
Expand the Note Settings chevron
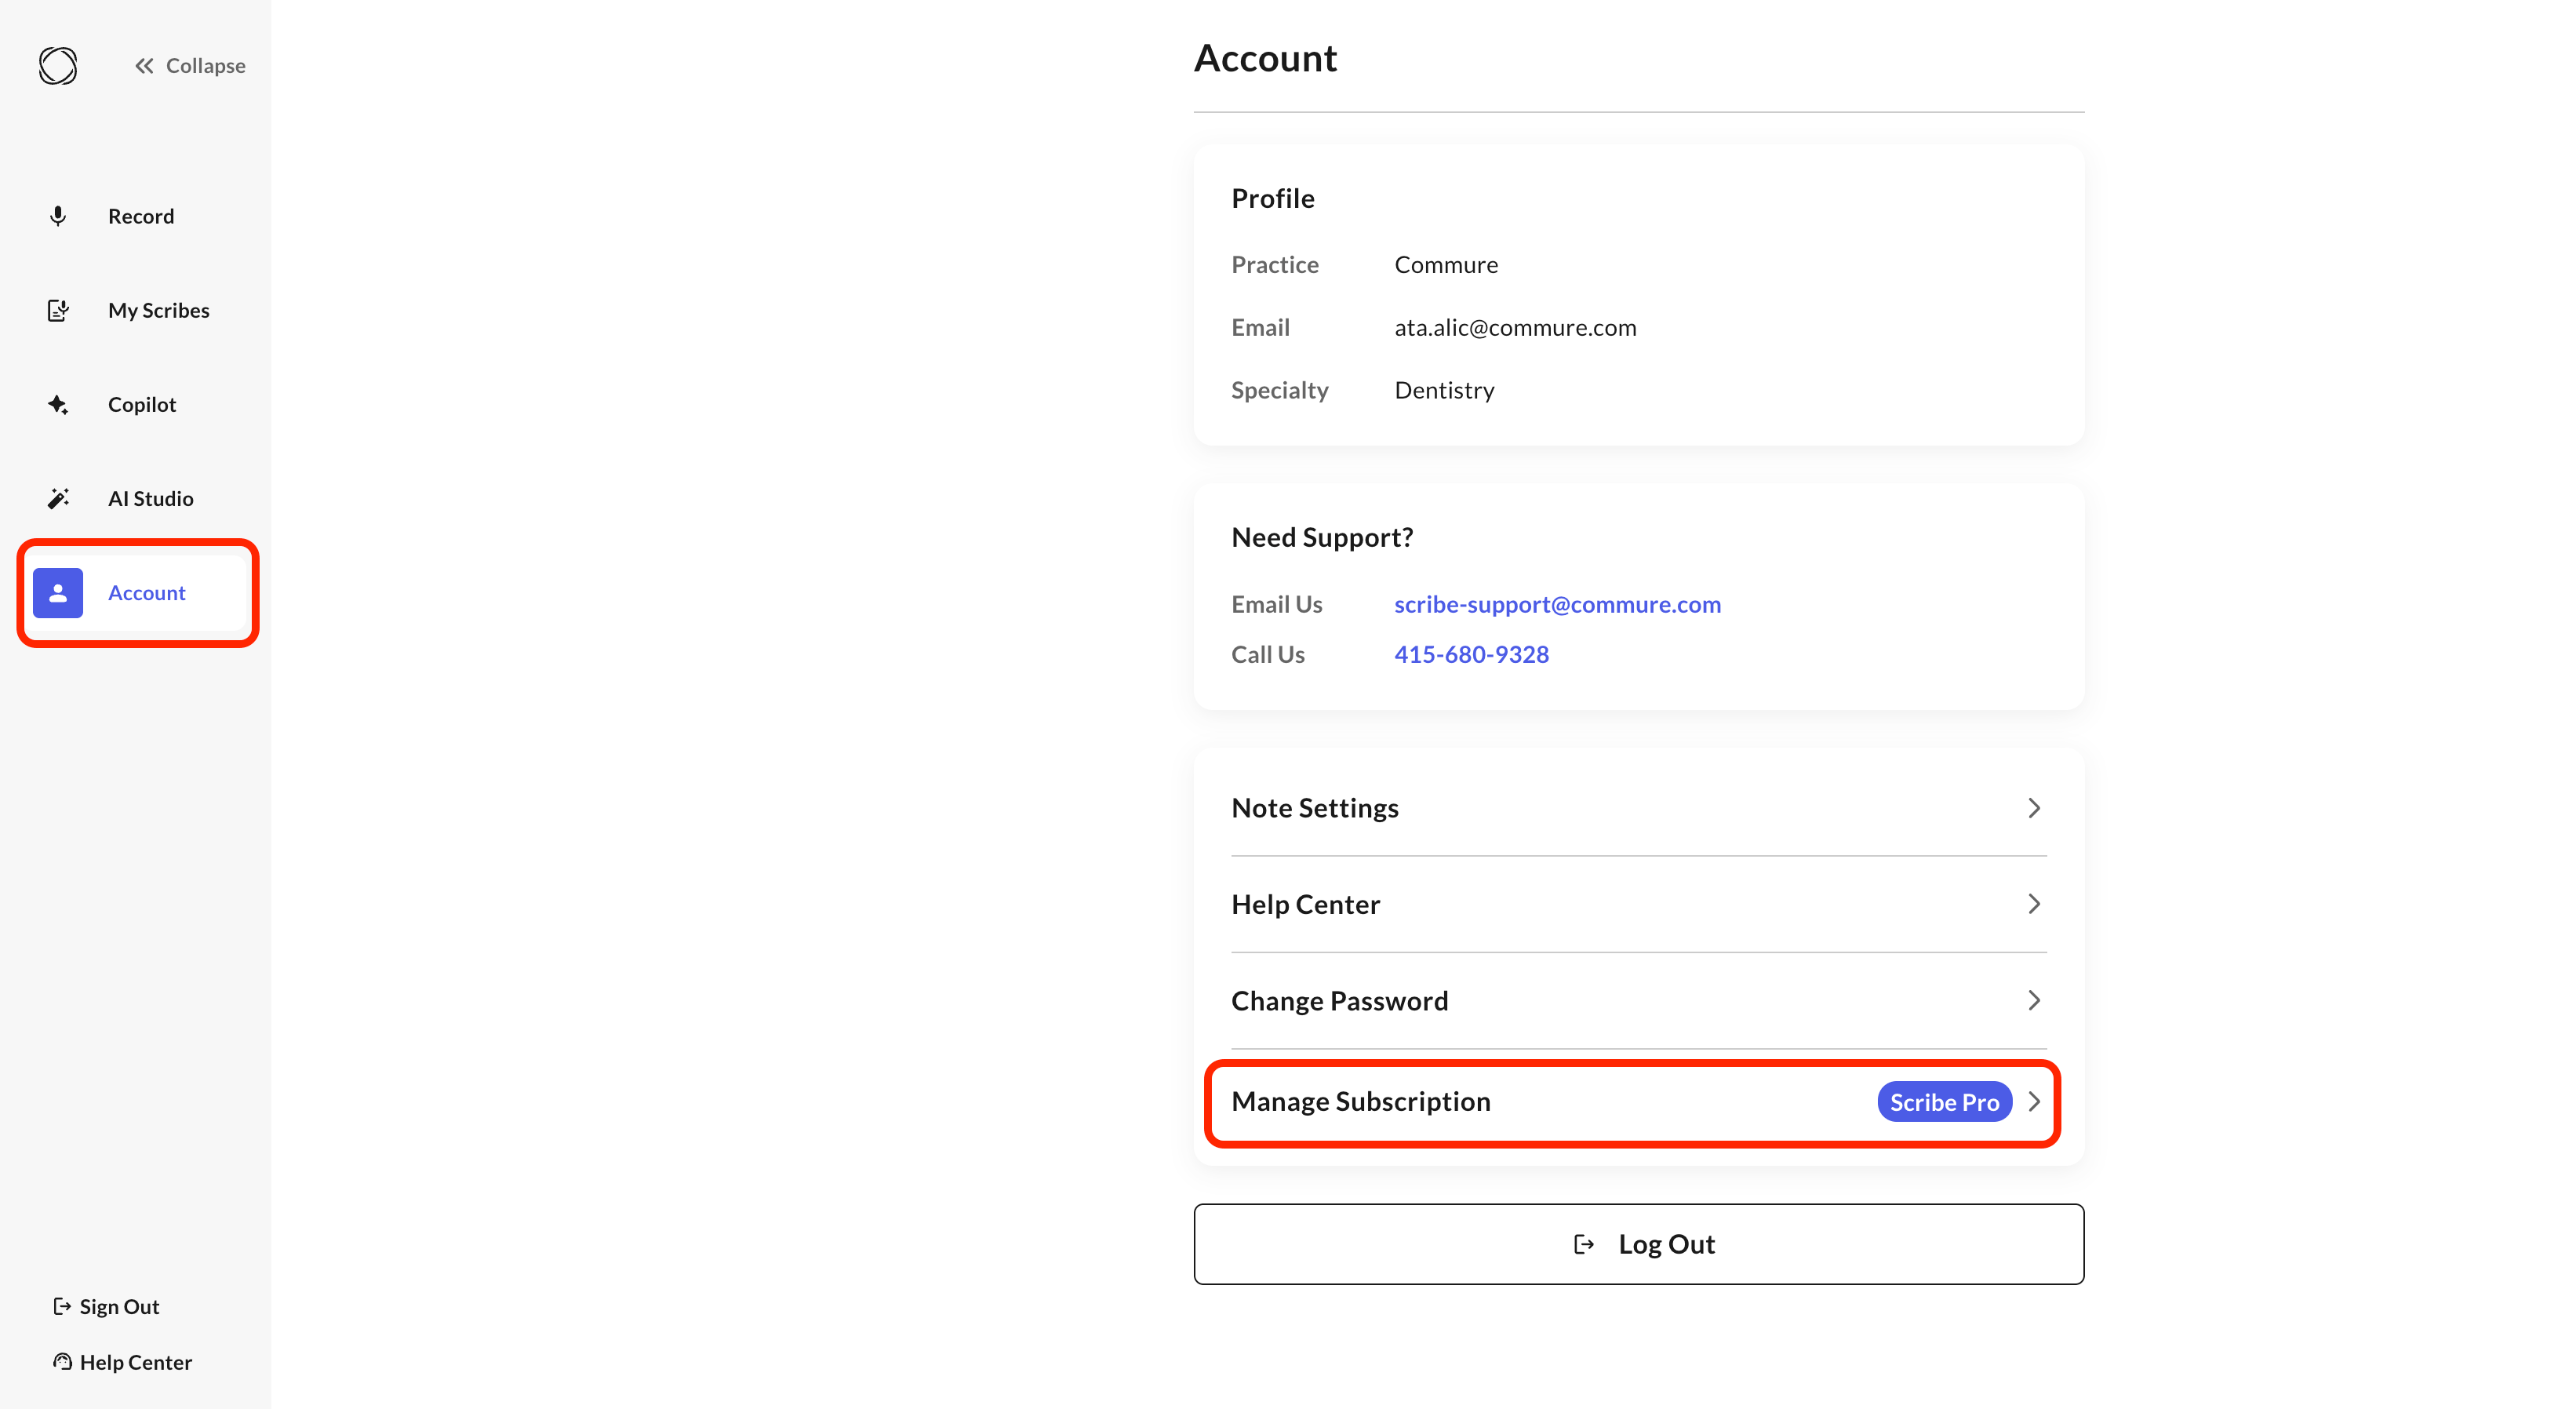pyautogui.click(x=2033, y=808)
